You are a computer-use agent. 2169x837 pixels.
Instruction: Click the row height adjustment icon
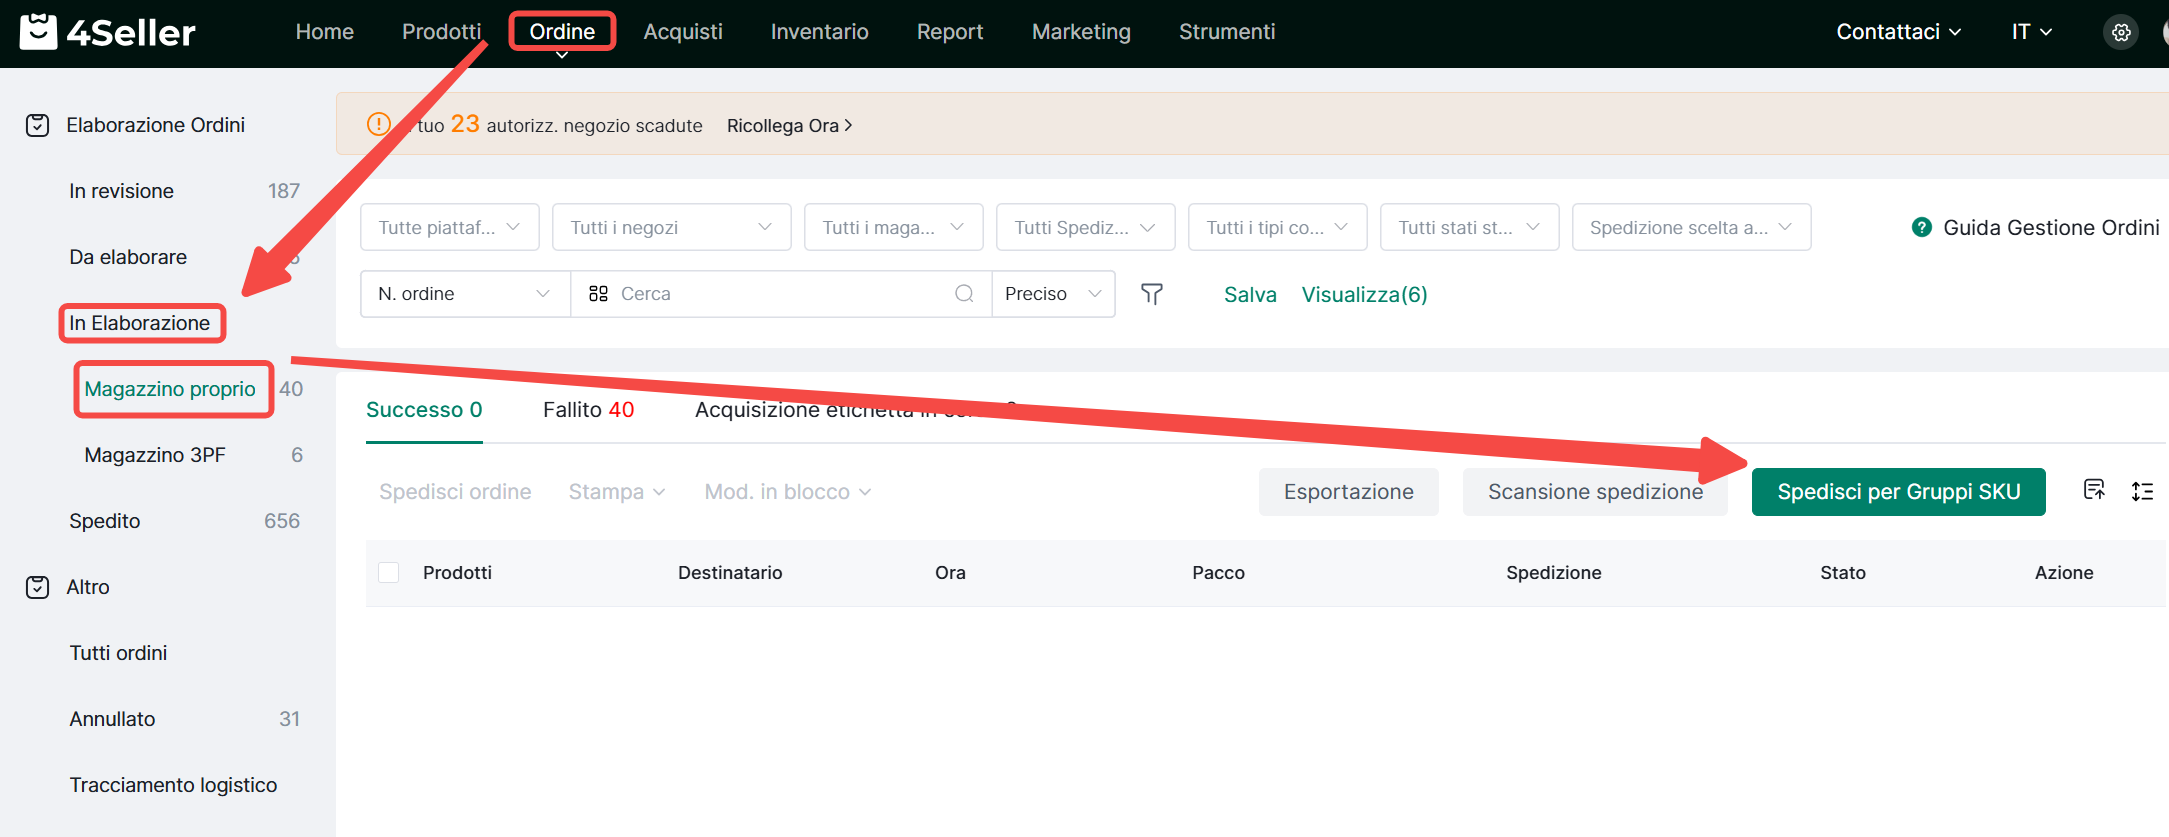tap(2142, 491)
